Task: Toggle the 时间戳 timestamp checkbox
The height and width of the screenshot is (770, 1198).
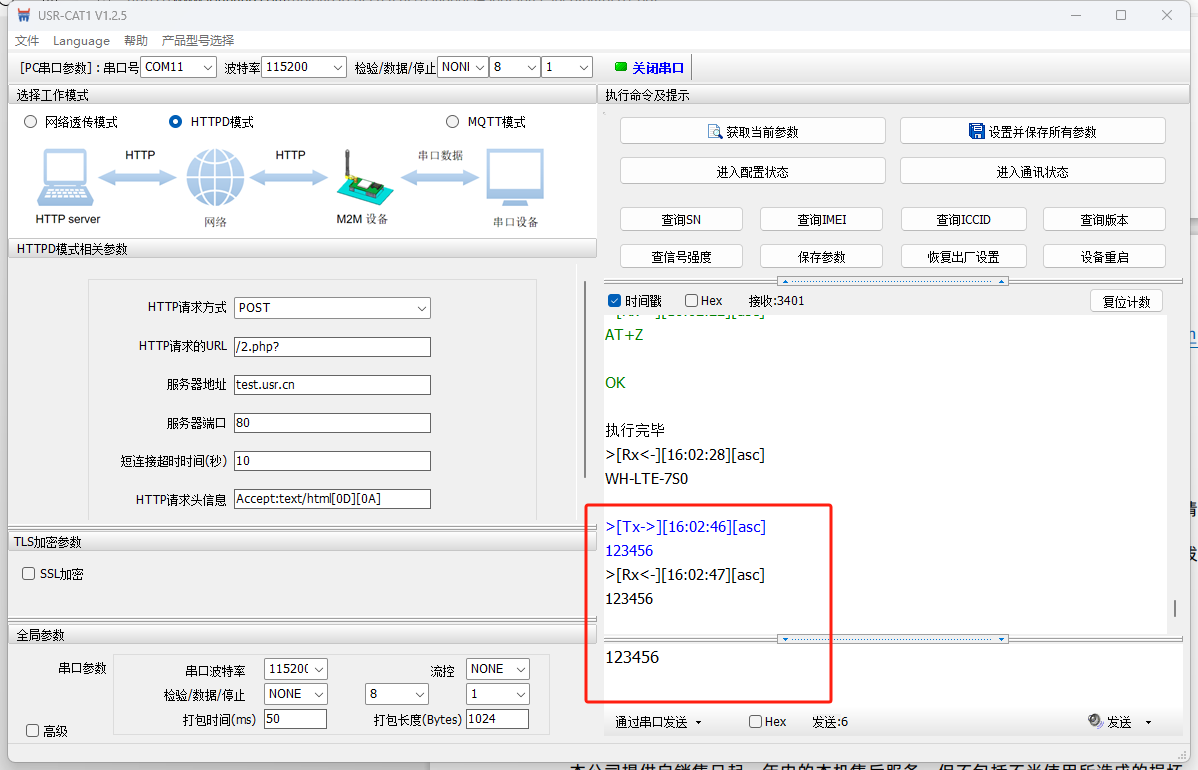Action: click(614, 301)
